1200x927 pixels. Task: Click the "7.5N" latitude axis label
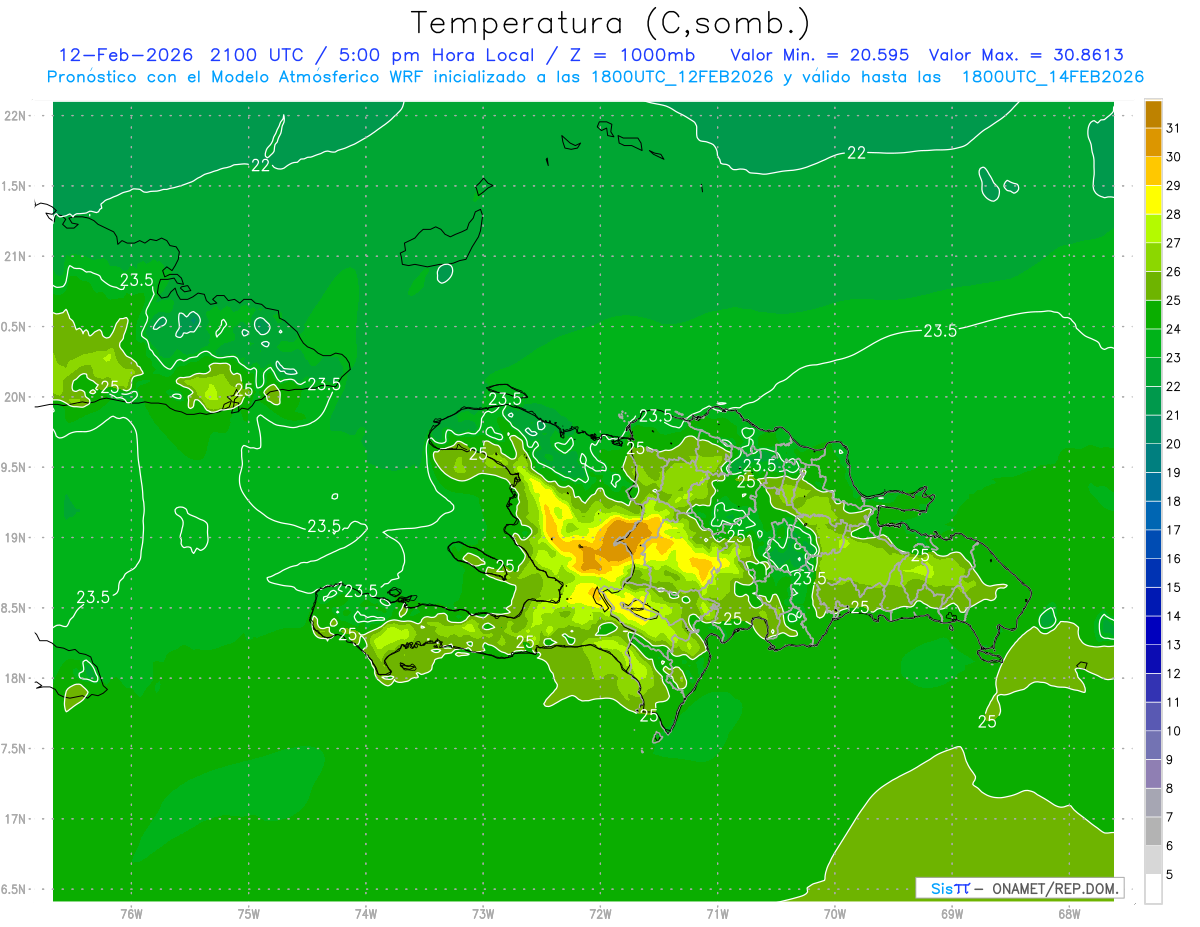(x=15, y=748)
